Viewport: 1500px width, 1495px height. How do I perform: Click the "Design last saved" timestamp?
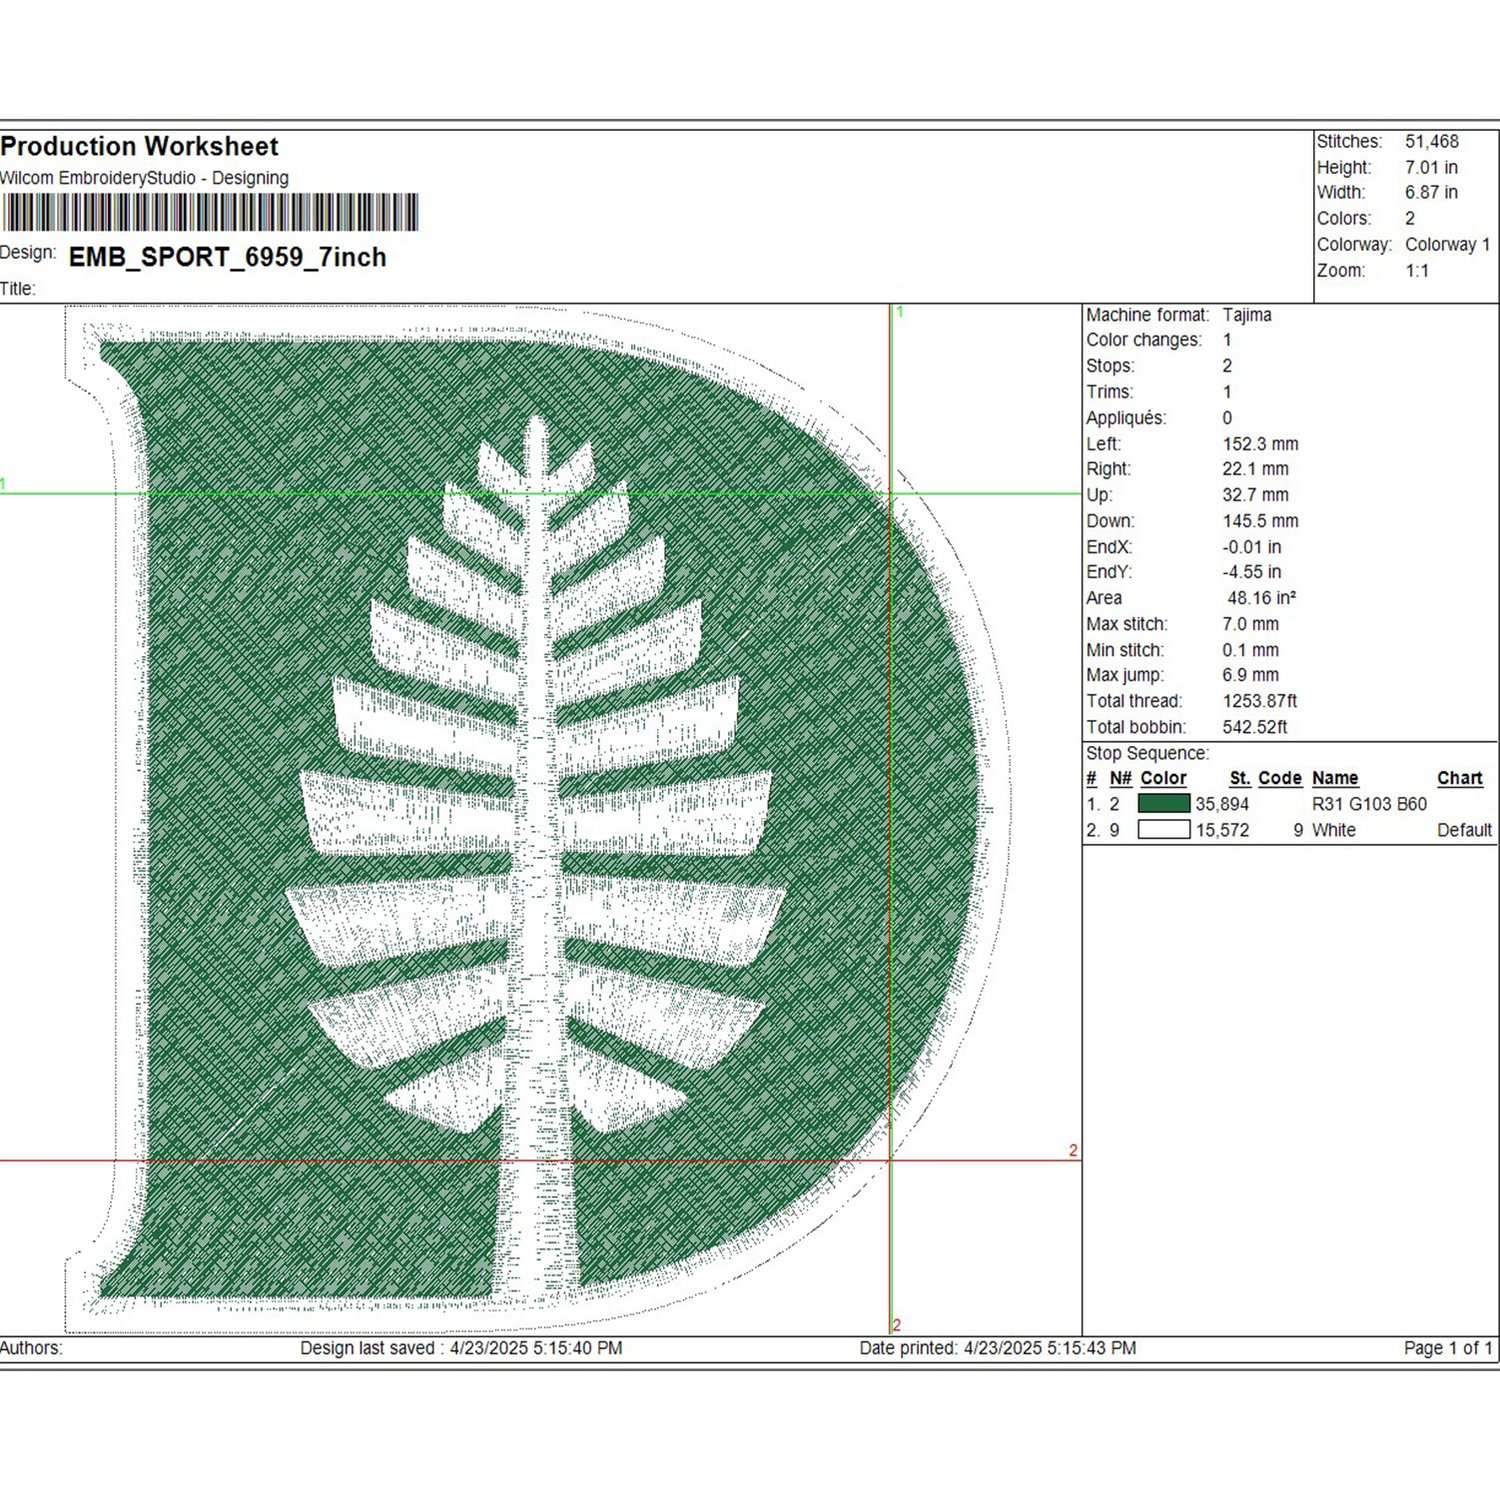(461, 1348)
